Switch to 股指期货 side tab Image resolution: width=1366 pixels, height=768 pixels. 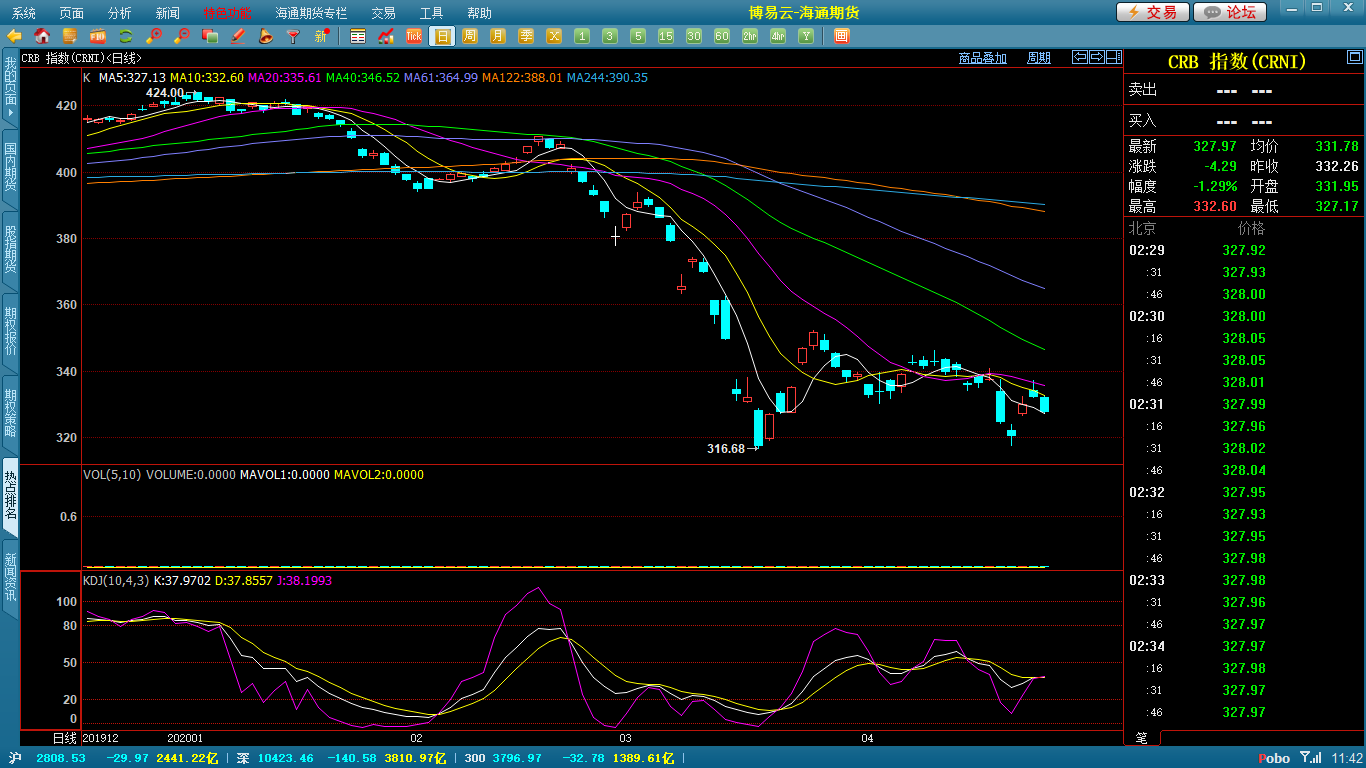point(10,249)
